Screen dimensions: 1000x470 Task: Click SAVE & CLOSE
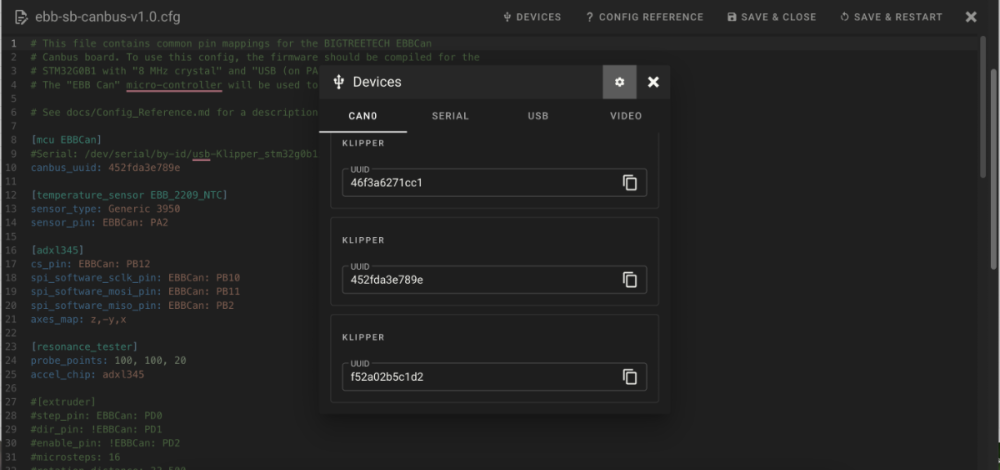pos(772,17)
